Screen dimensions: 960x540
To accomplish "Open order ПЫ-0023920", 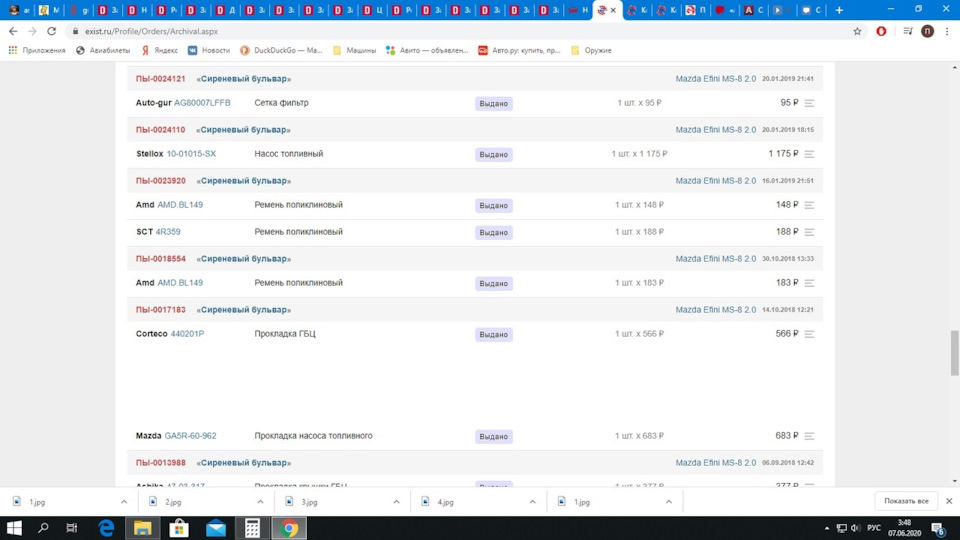I will tap(160, 181).
